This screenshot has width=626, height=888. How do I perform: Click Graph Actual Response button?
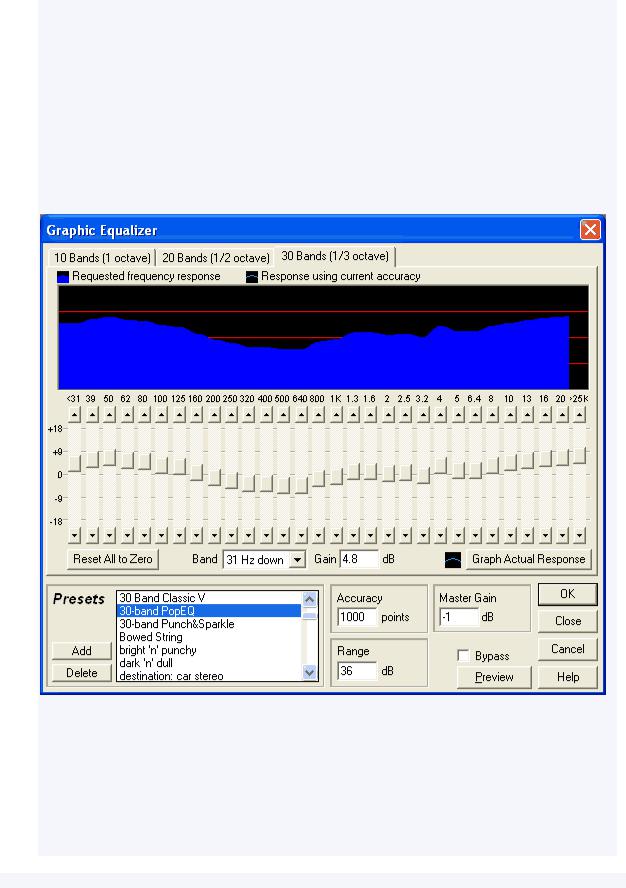(x=528, y=559)
